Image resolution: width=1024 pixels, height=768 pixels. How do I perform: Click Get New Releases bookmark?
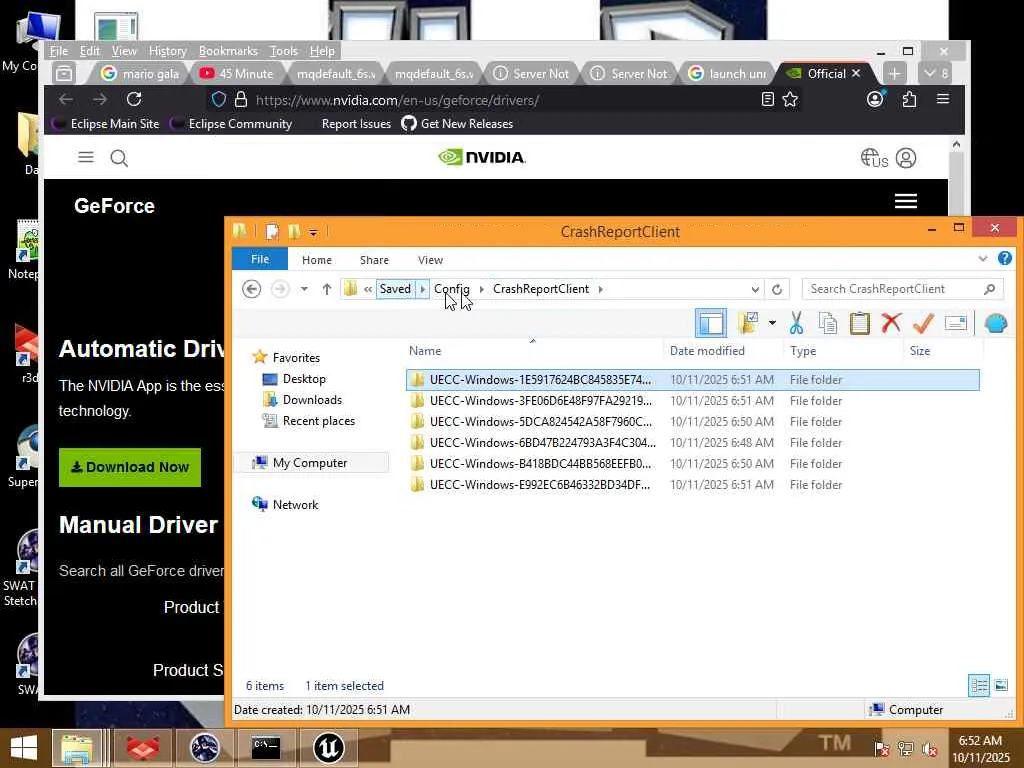point(457,123)
